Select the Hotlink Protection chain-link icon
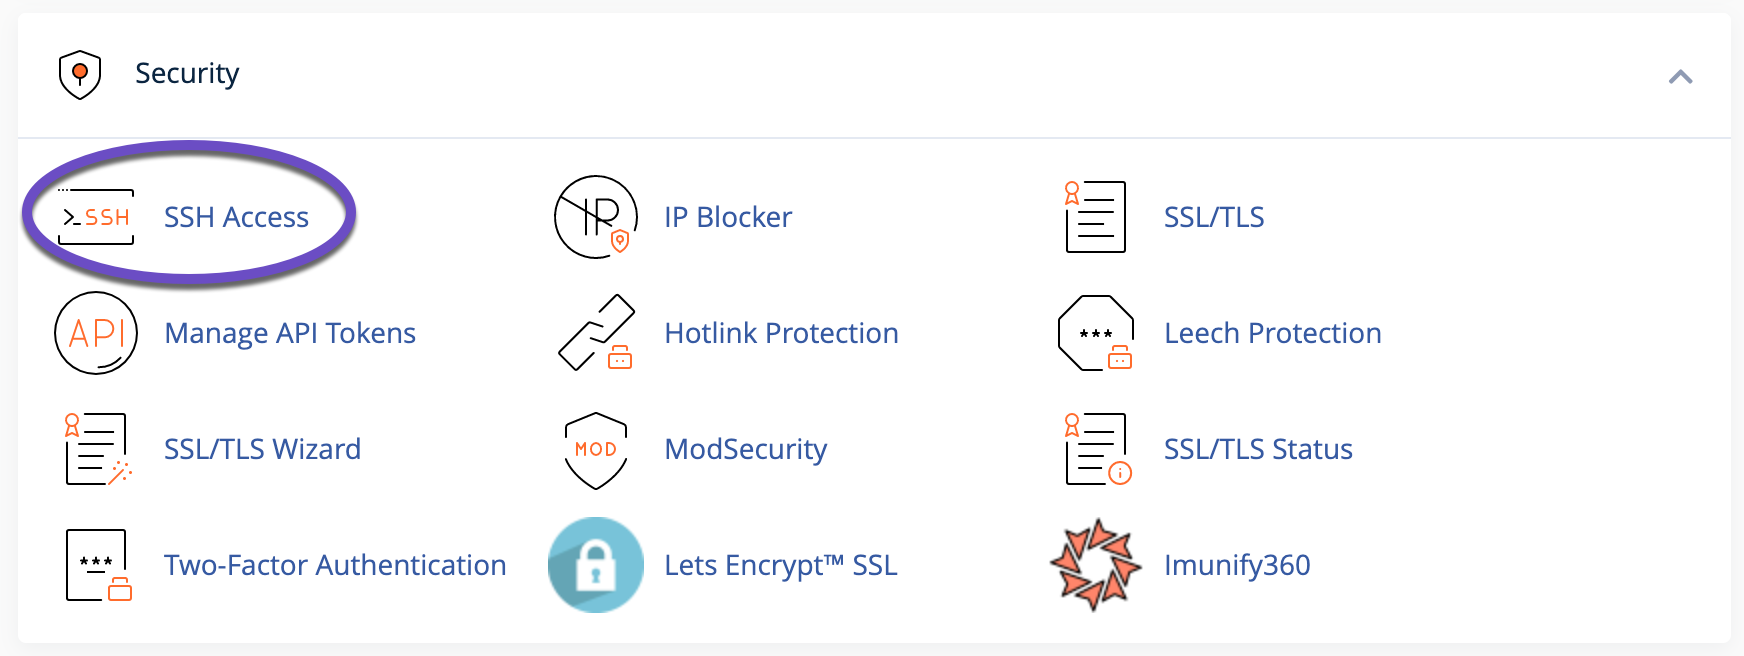The image size is (1744, 656). point(596,332)
